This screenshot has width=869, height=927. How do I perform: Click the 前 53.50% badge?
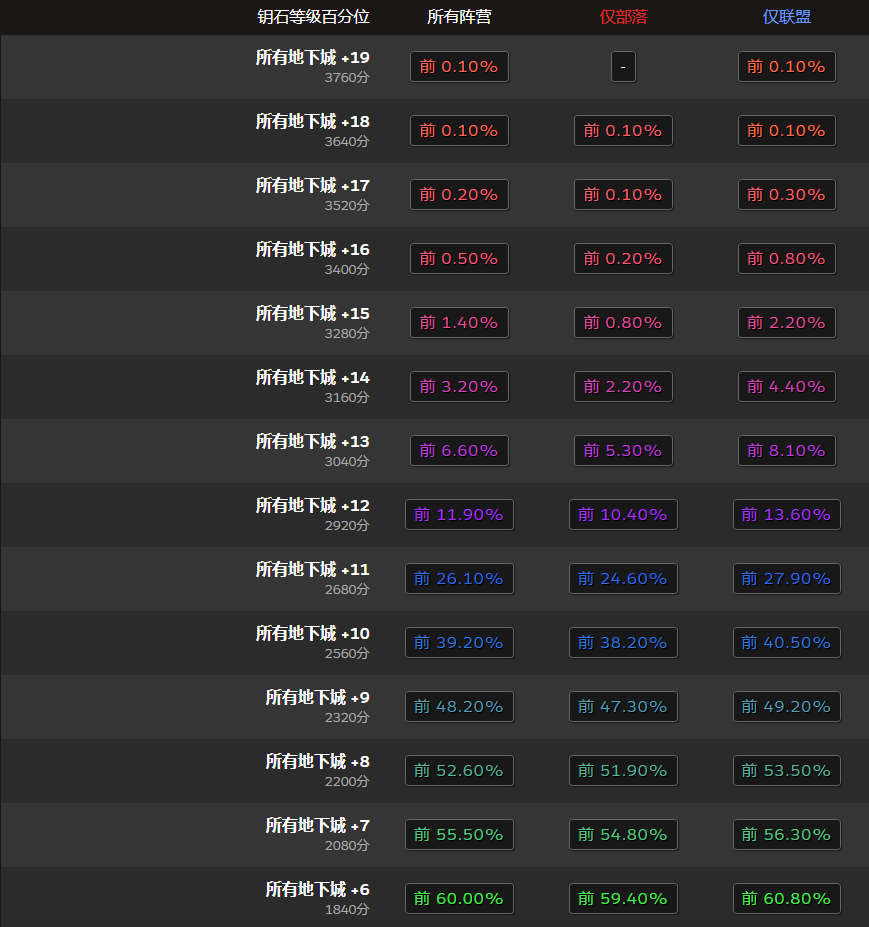pyautogui.click(x=787, y=770)
